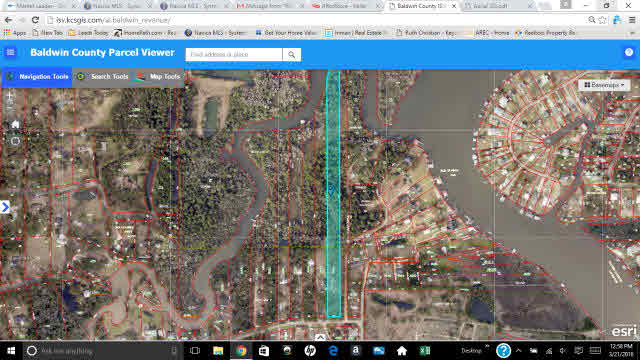The image size is (640, 360).
Task: Switch to the Search Tools tab
Action: point(103,77)
